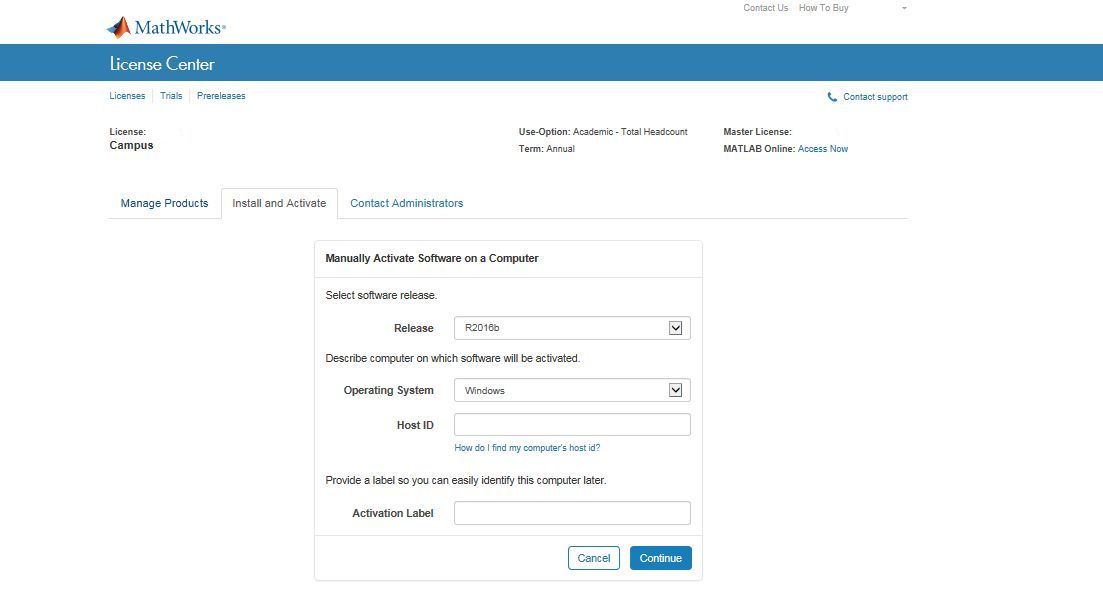Open the Trials link
This screenshot has height=590, width=1103.
pyautogui.click(x=171, y=96)
